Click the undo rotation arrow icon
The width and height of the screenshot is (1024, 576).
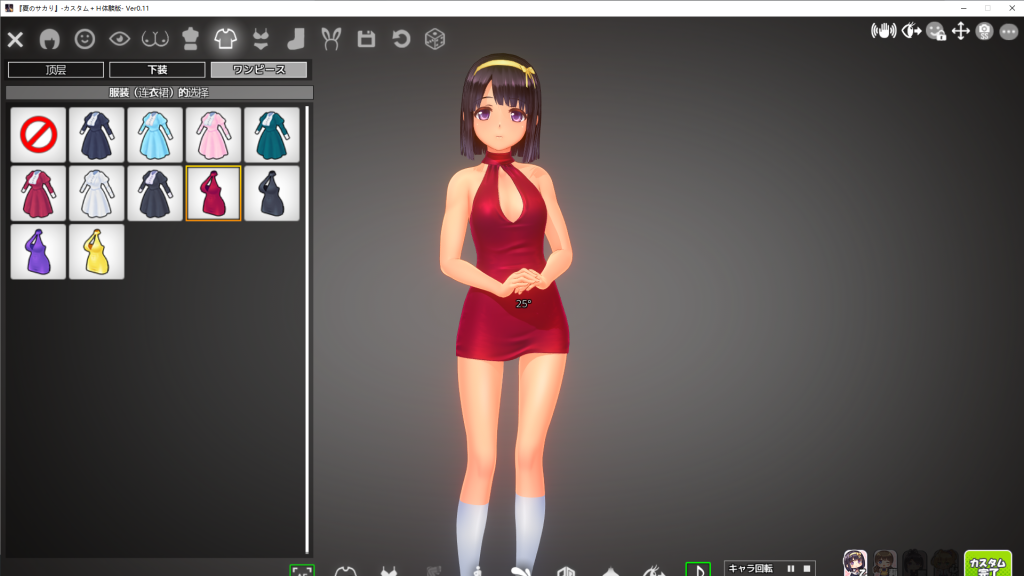402,40
